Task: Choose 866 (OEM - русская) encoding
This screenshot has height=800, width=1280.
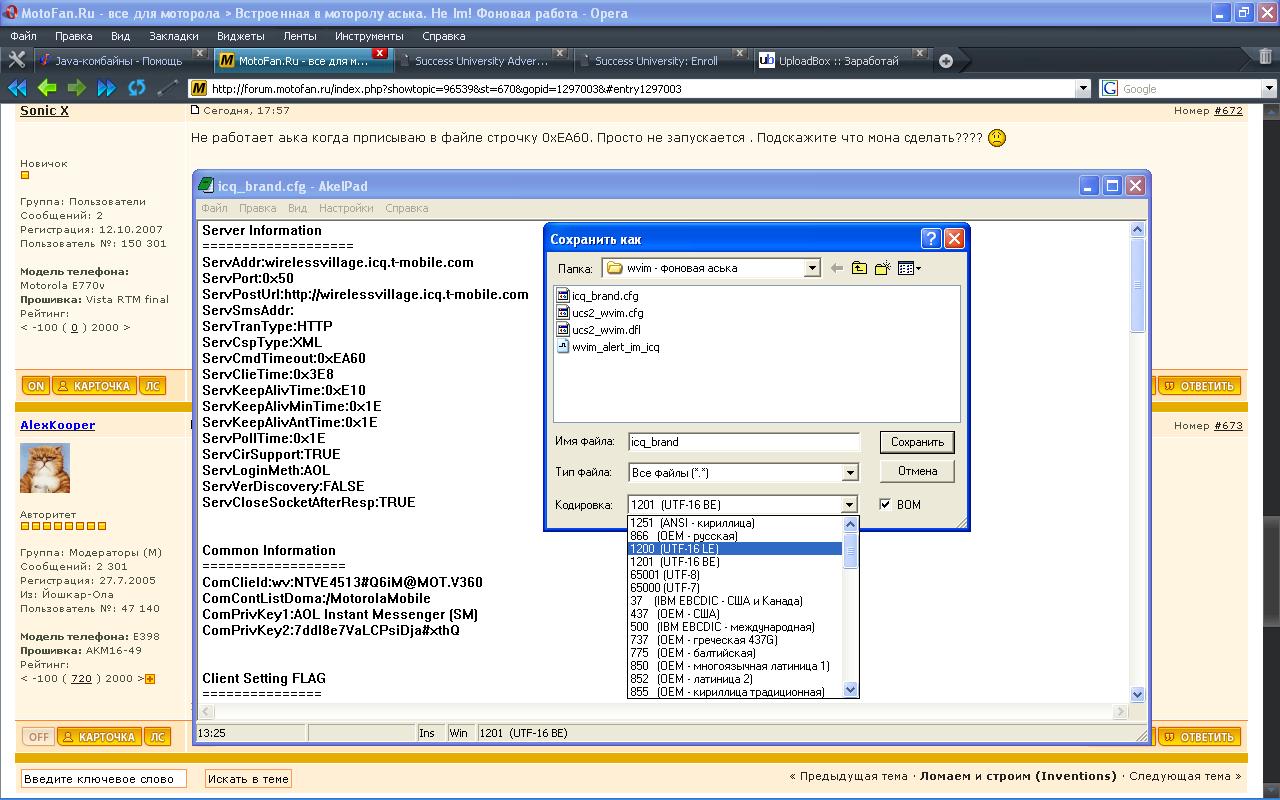Action: pos(735,536)
